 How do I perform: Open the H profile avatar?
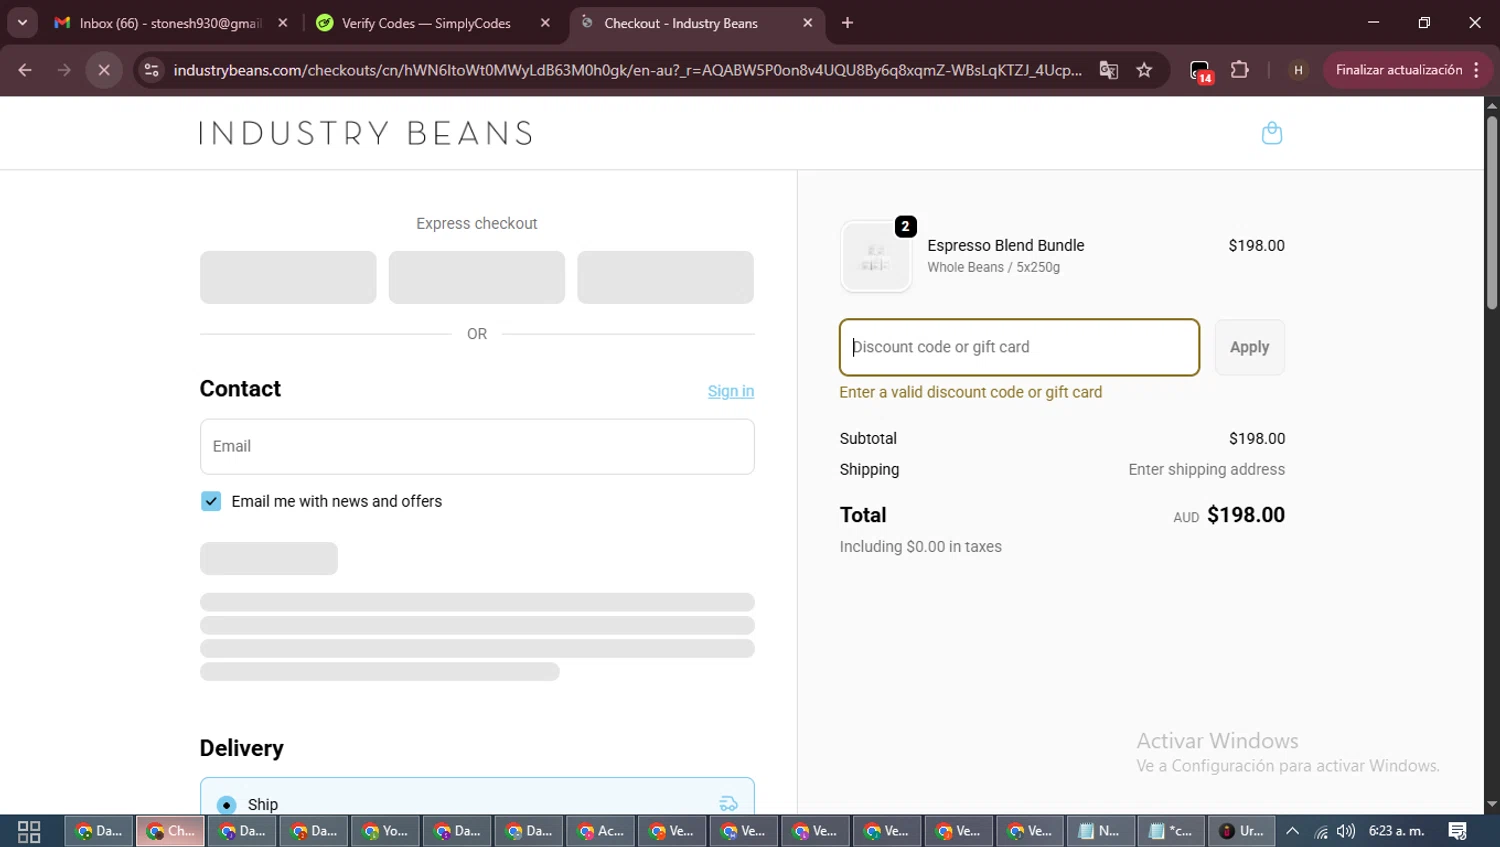click(x=1298, y=70)
